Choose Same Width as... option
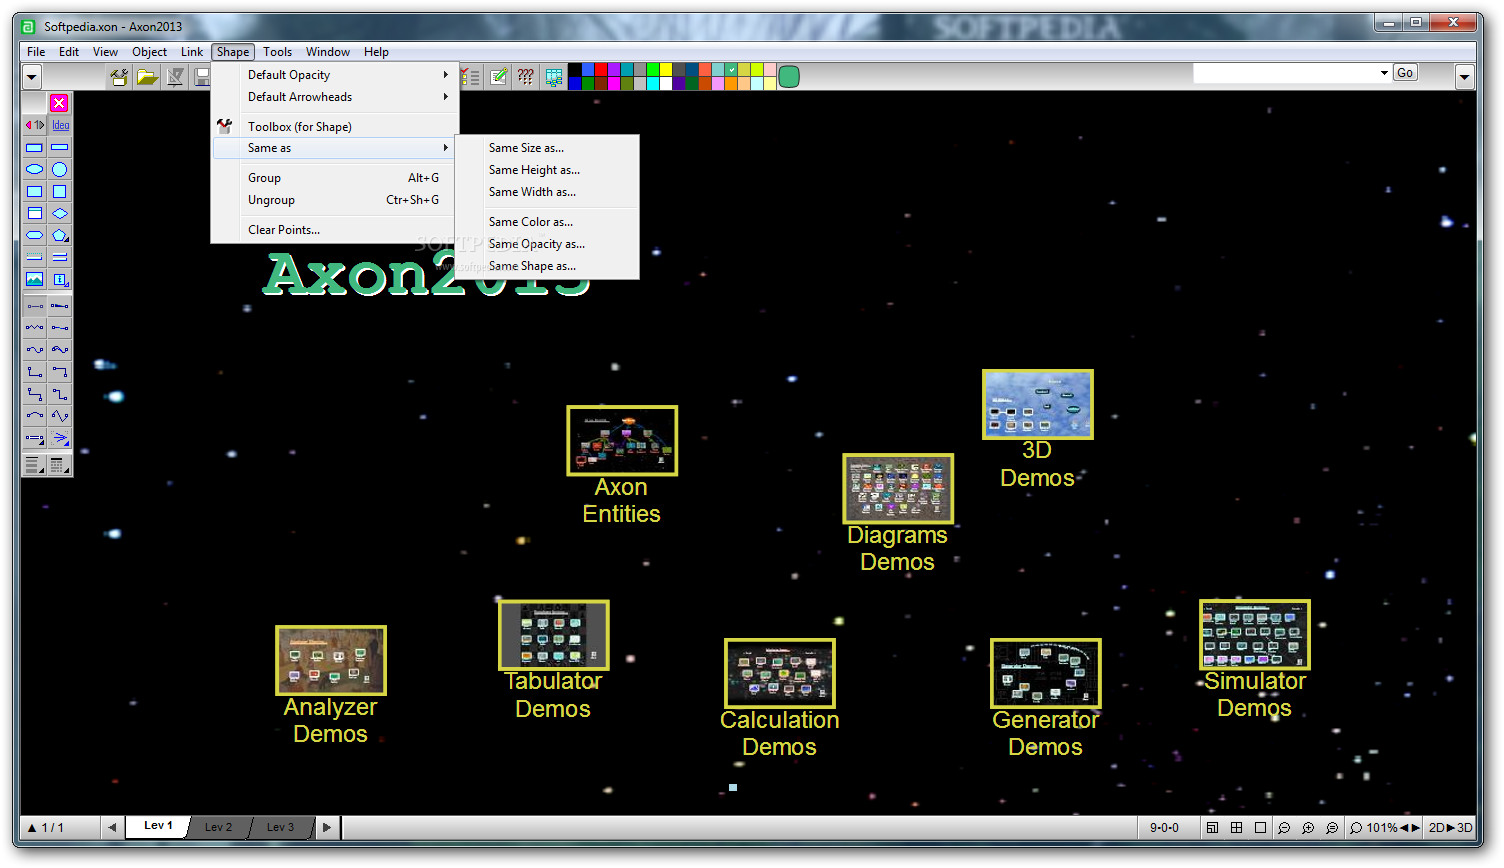 [547, 192]
